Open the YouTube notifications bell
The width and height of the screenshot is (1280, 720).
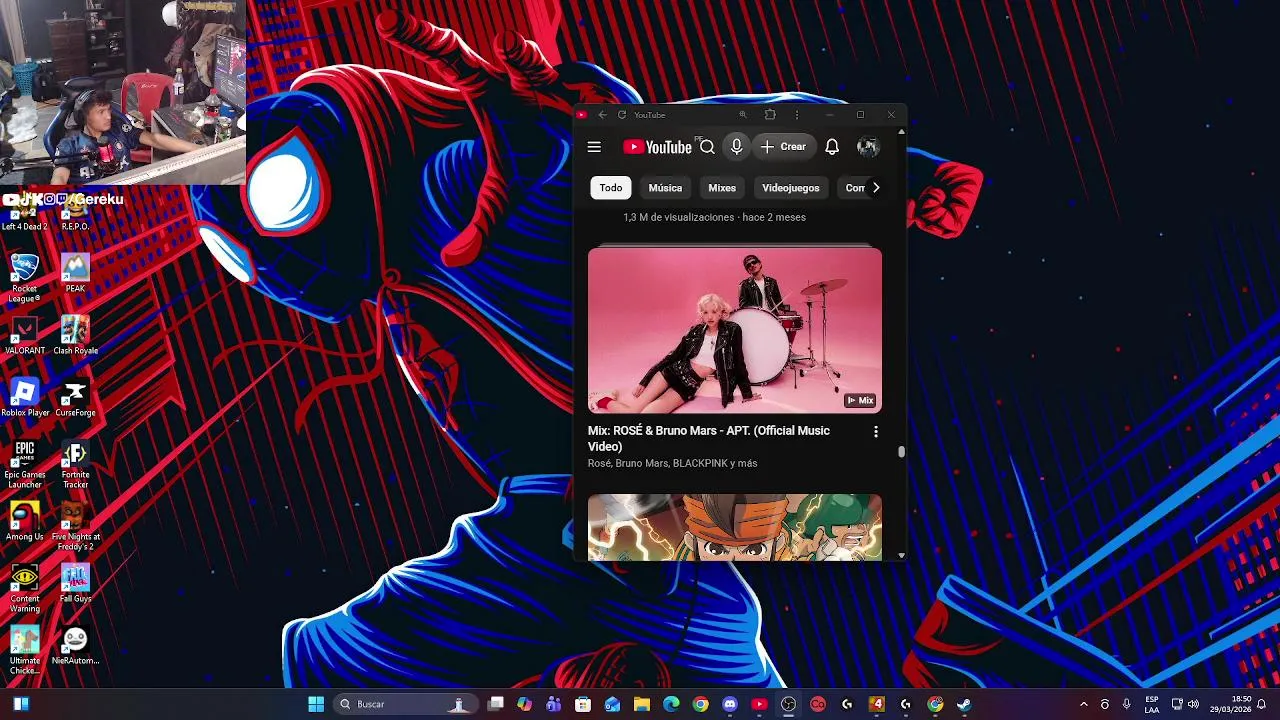(832, 147)
